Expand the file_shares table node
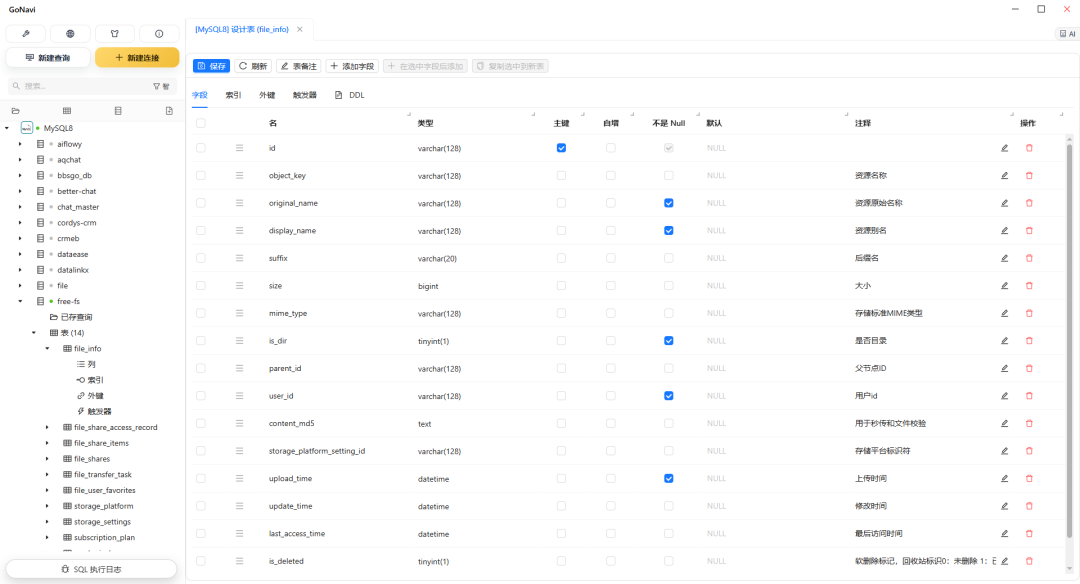The height and width of the screenshot is (584, 1080). coord(47,459)
